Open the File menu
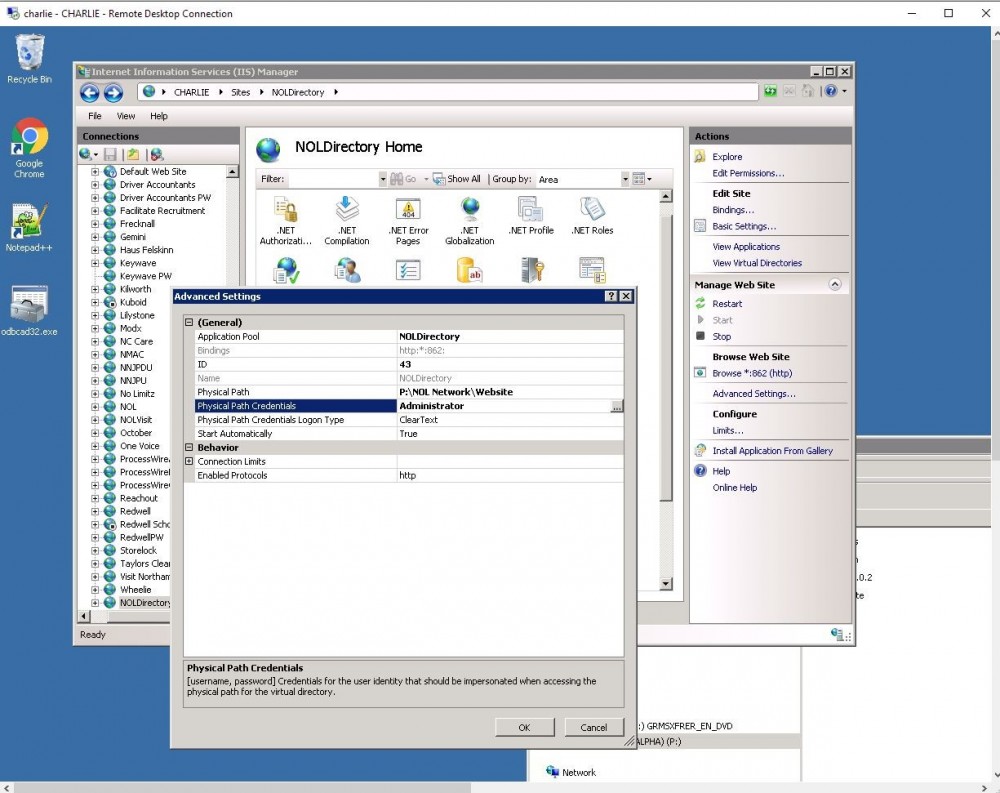1000x793 pixels. coord(94,116)
